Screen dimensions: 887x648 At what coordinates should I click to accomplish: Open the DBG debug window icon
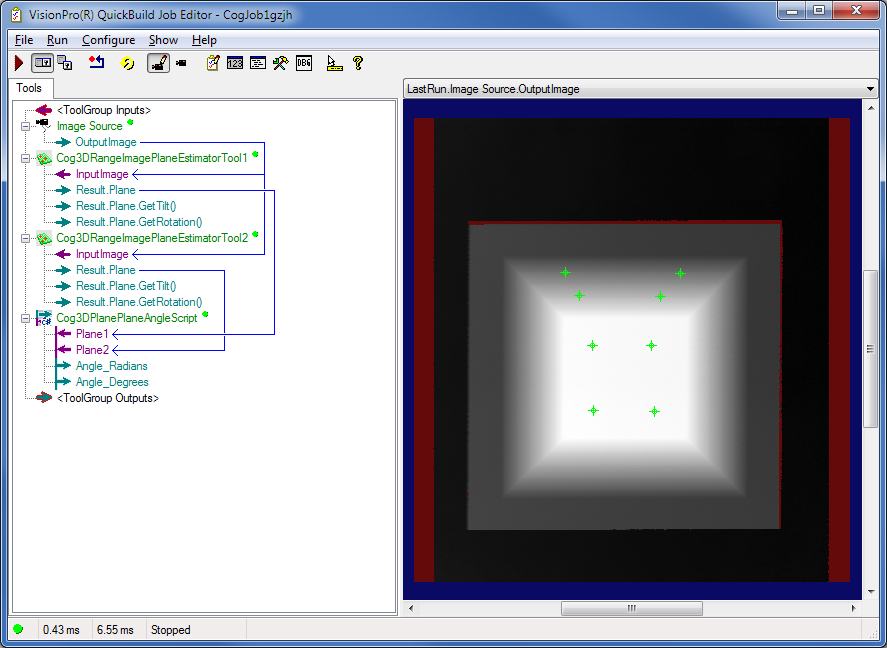(303, 62)
